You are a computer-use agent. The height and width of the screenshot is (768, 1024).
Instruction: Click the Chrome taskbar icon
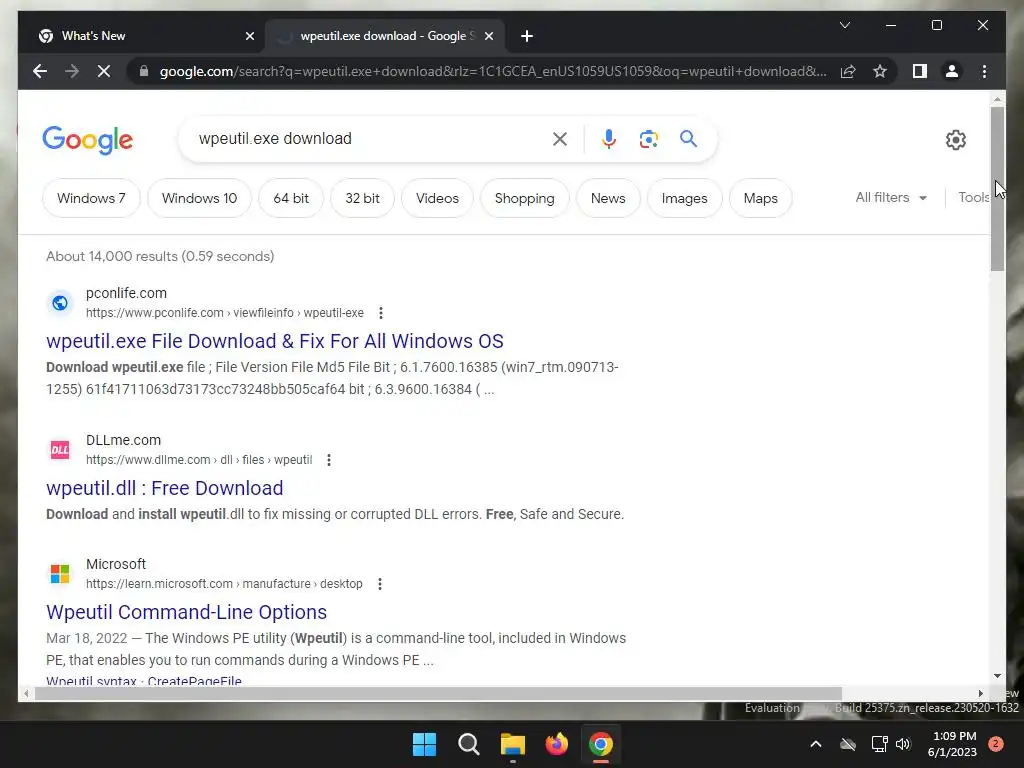click(601, 744)
